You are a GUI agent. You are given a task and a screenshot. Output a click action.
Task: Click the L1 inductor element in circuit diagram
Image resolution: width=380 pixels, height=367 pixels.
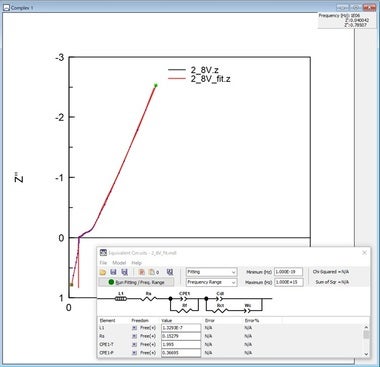click(x=121, y=299)
